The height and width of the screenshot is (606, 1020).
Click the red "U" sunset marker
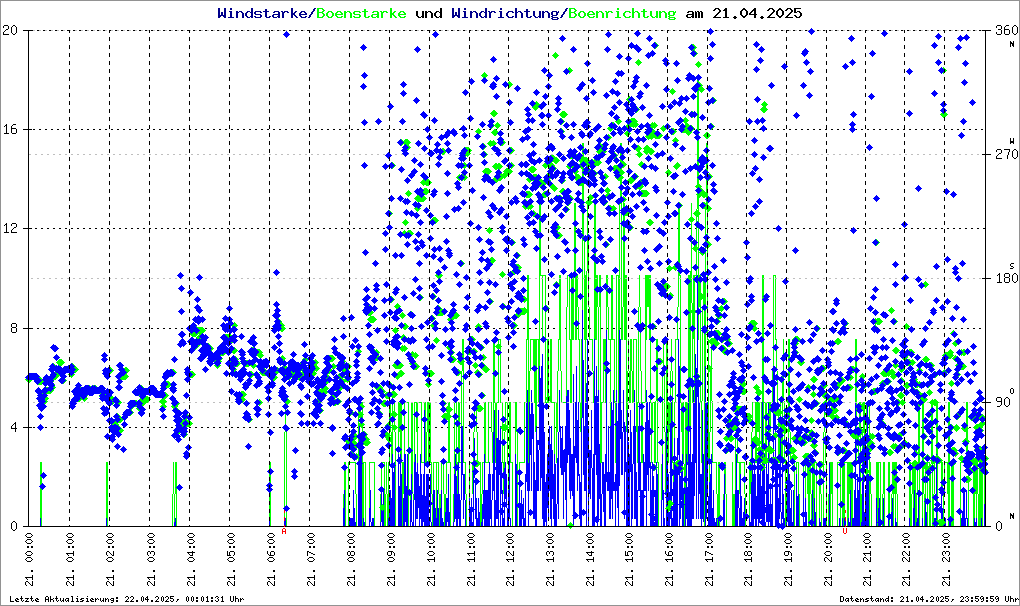coord(845,532)
